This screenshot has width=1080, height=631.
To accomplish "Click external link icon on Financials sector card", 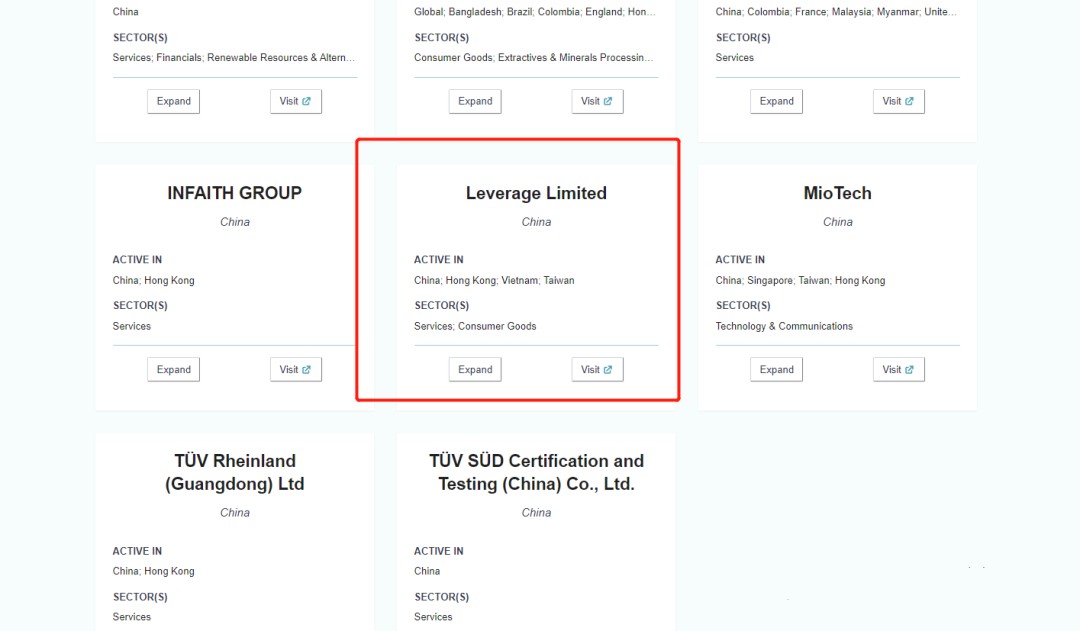I will click(306, 101).
